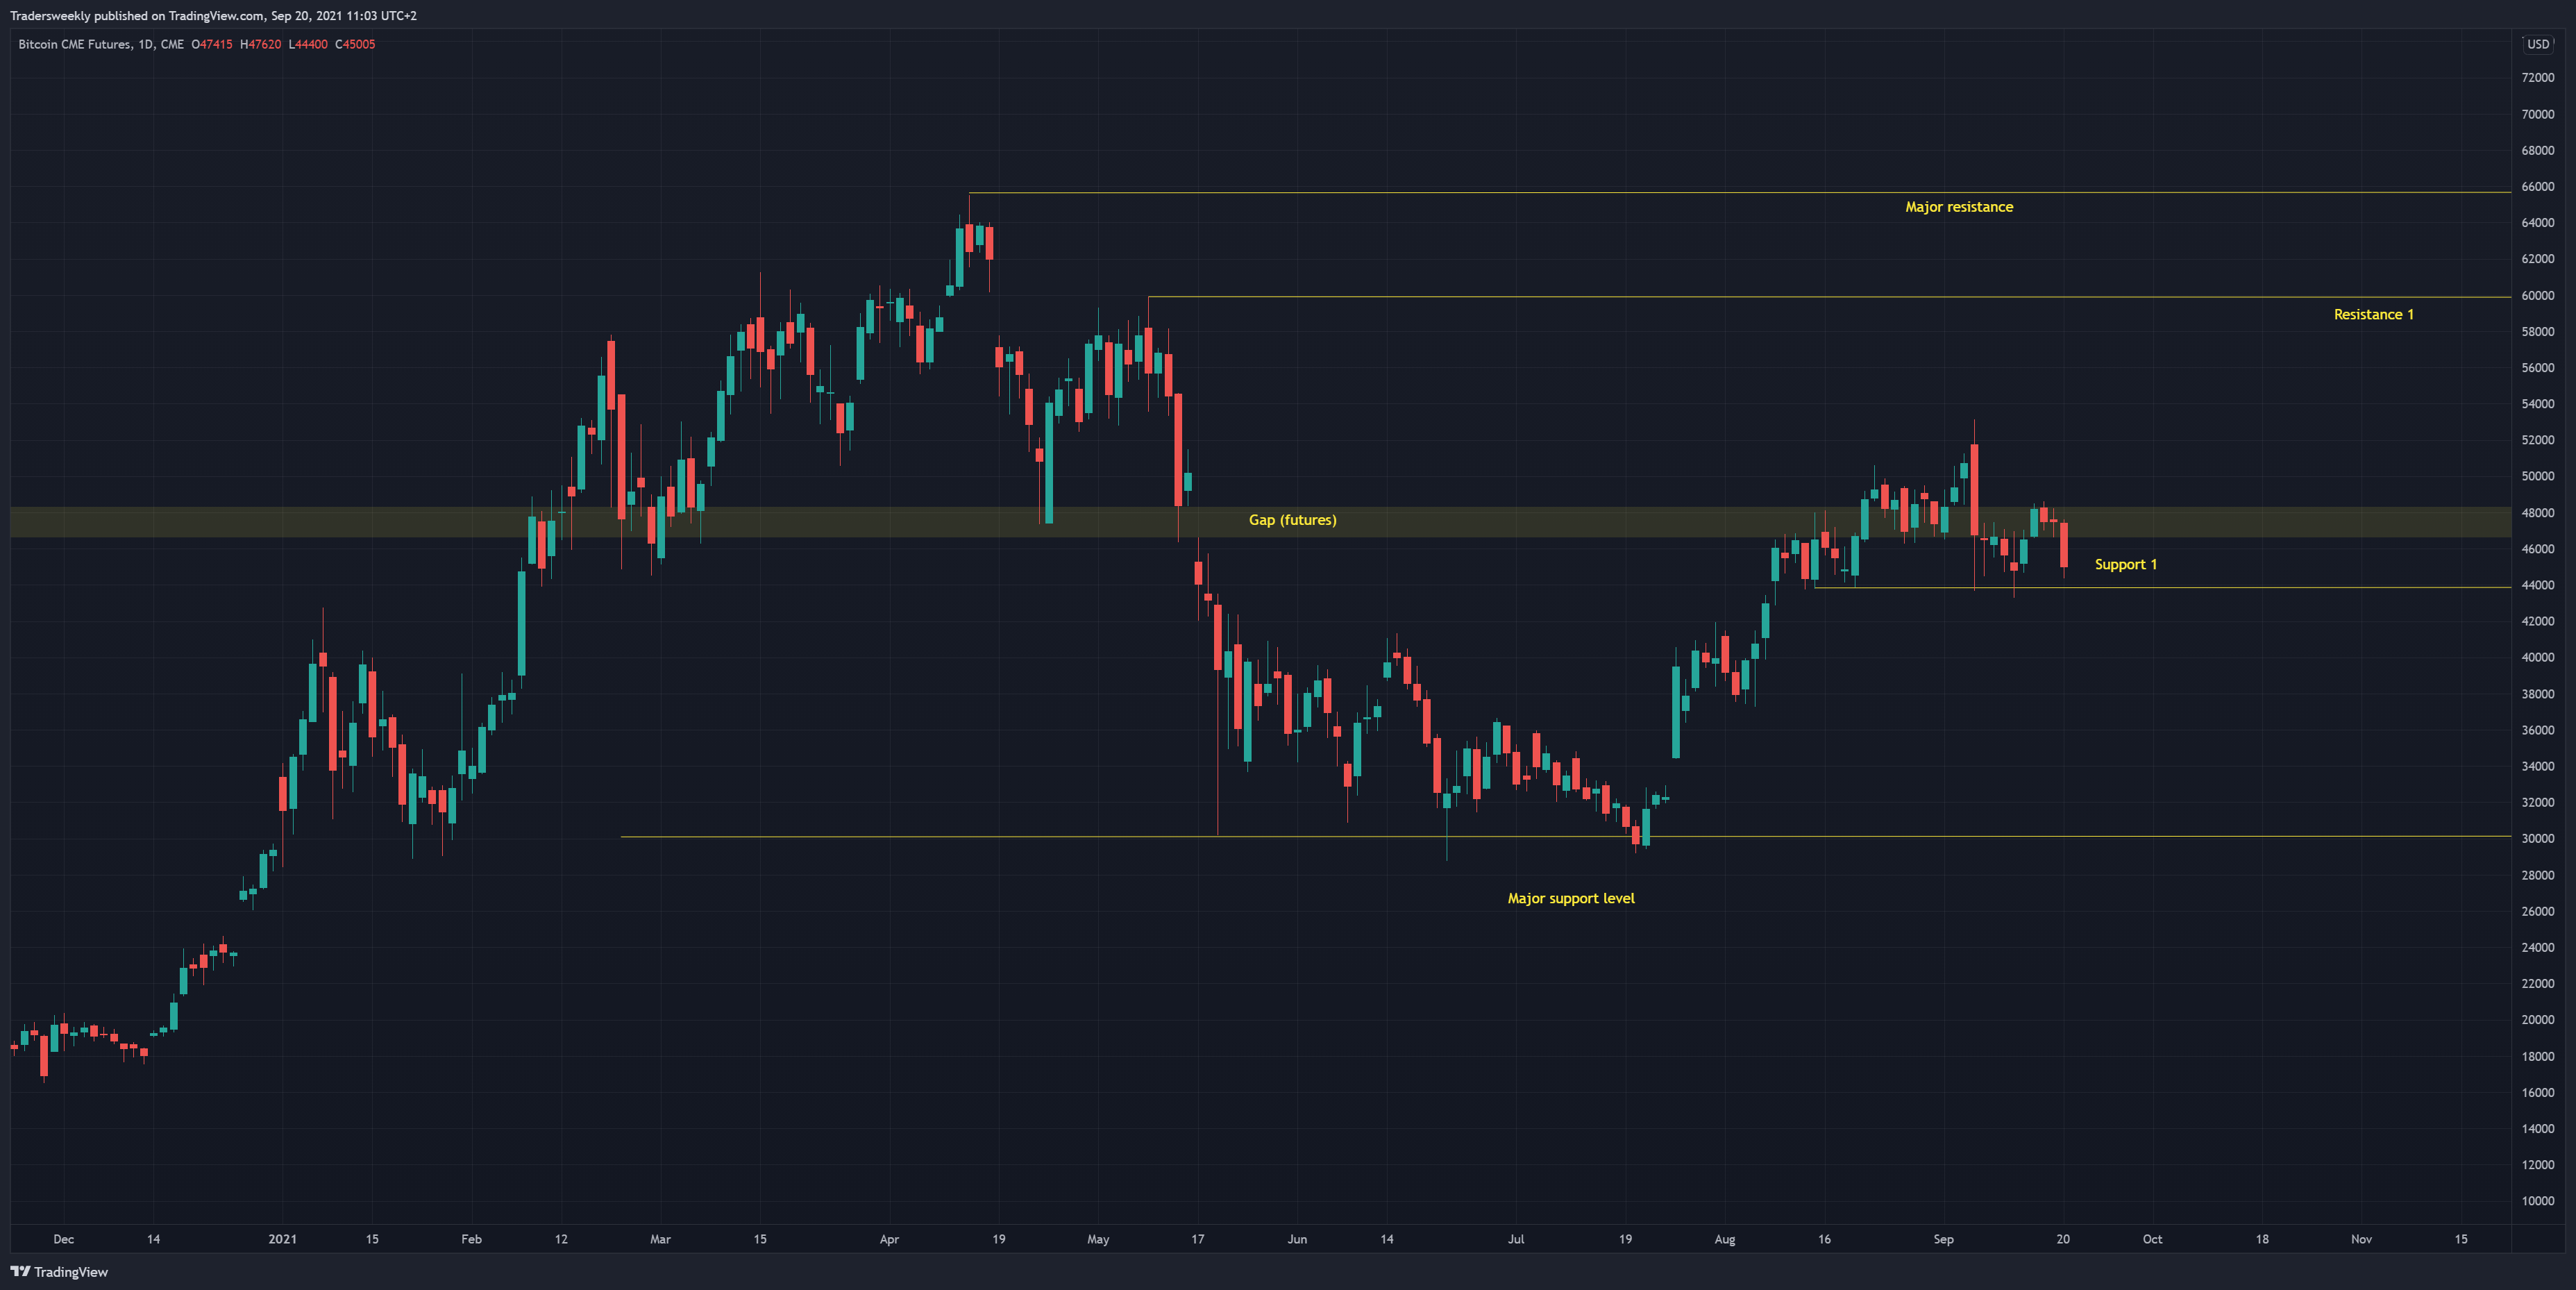Click the 30000 price axis label
The width and height of the screenshot is (2576, 1290).
click(x=2537, y=839)
